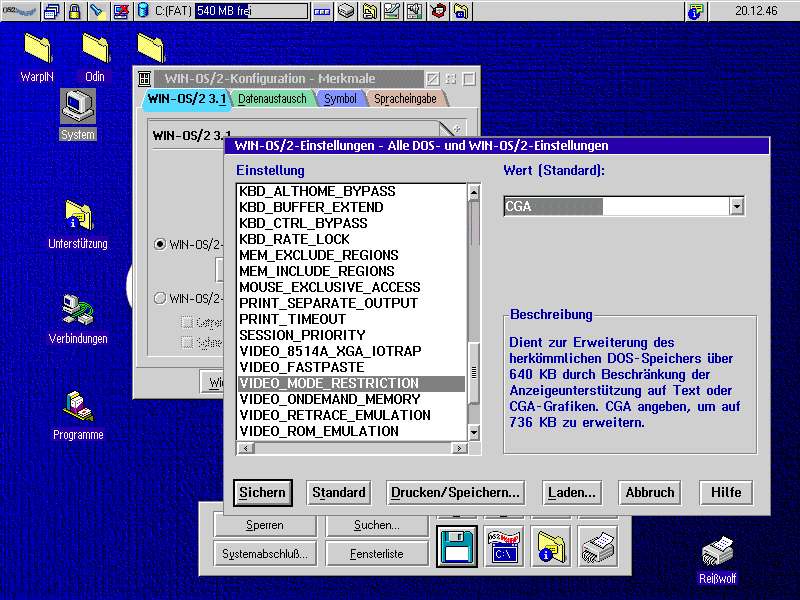
Task: Click the three-box tray selector icon in top bar
Action: pyautogui.click(x=322, y=11)
